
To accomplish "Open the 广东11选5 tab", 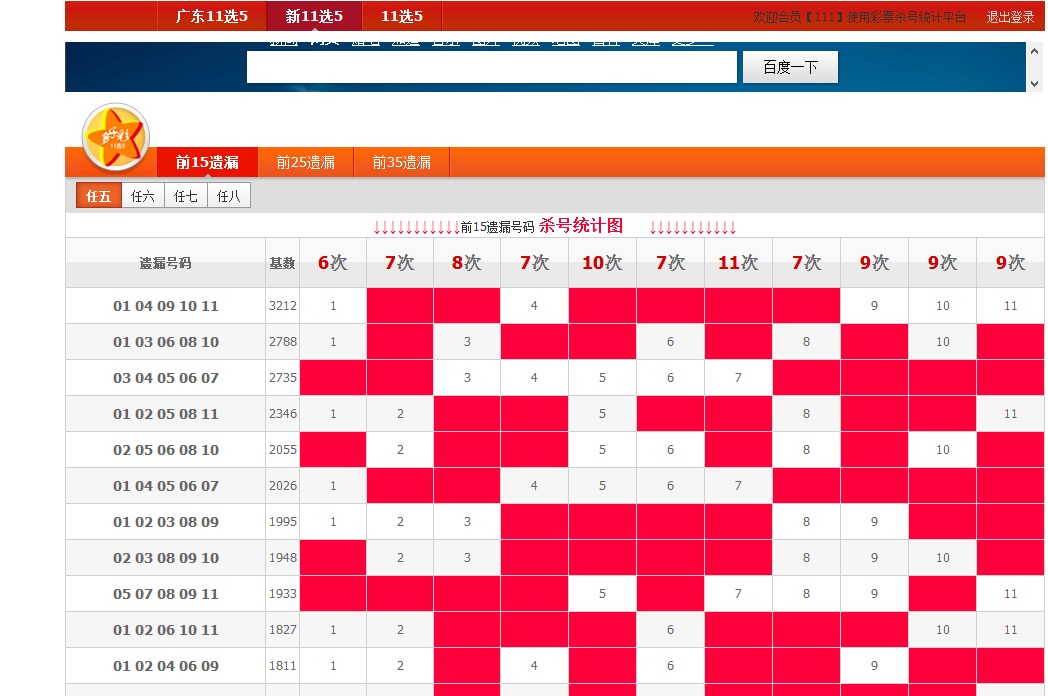I will click(x=211, y=16).
